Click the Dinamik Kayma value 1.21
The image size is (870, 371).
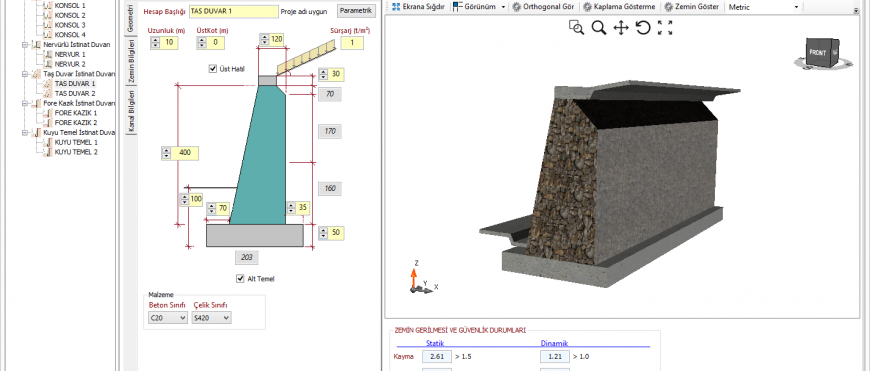[555, 357]
